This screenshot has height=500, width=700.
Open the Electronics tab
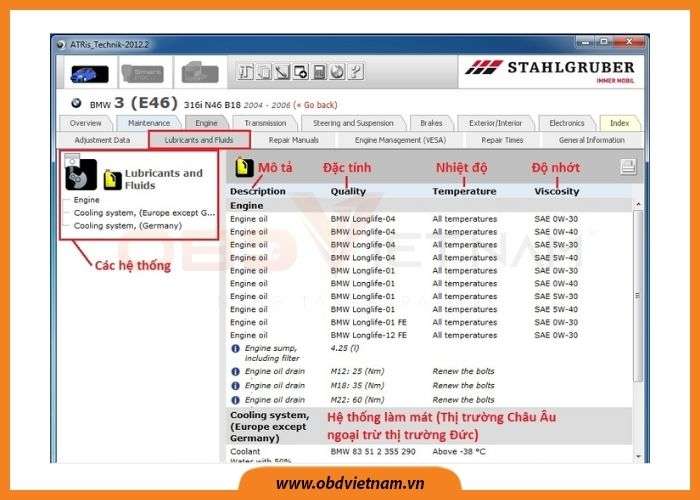567,123
